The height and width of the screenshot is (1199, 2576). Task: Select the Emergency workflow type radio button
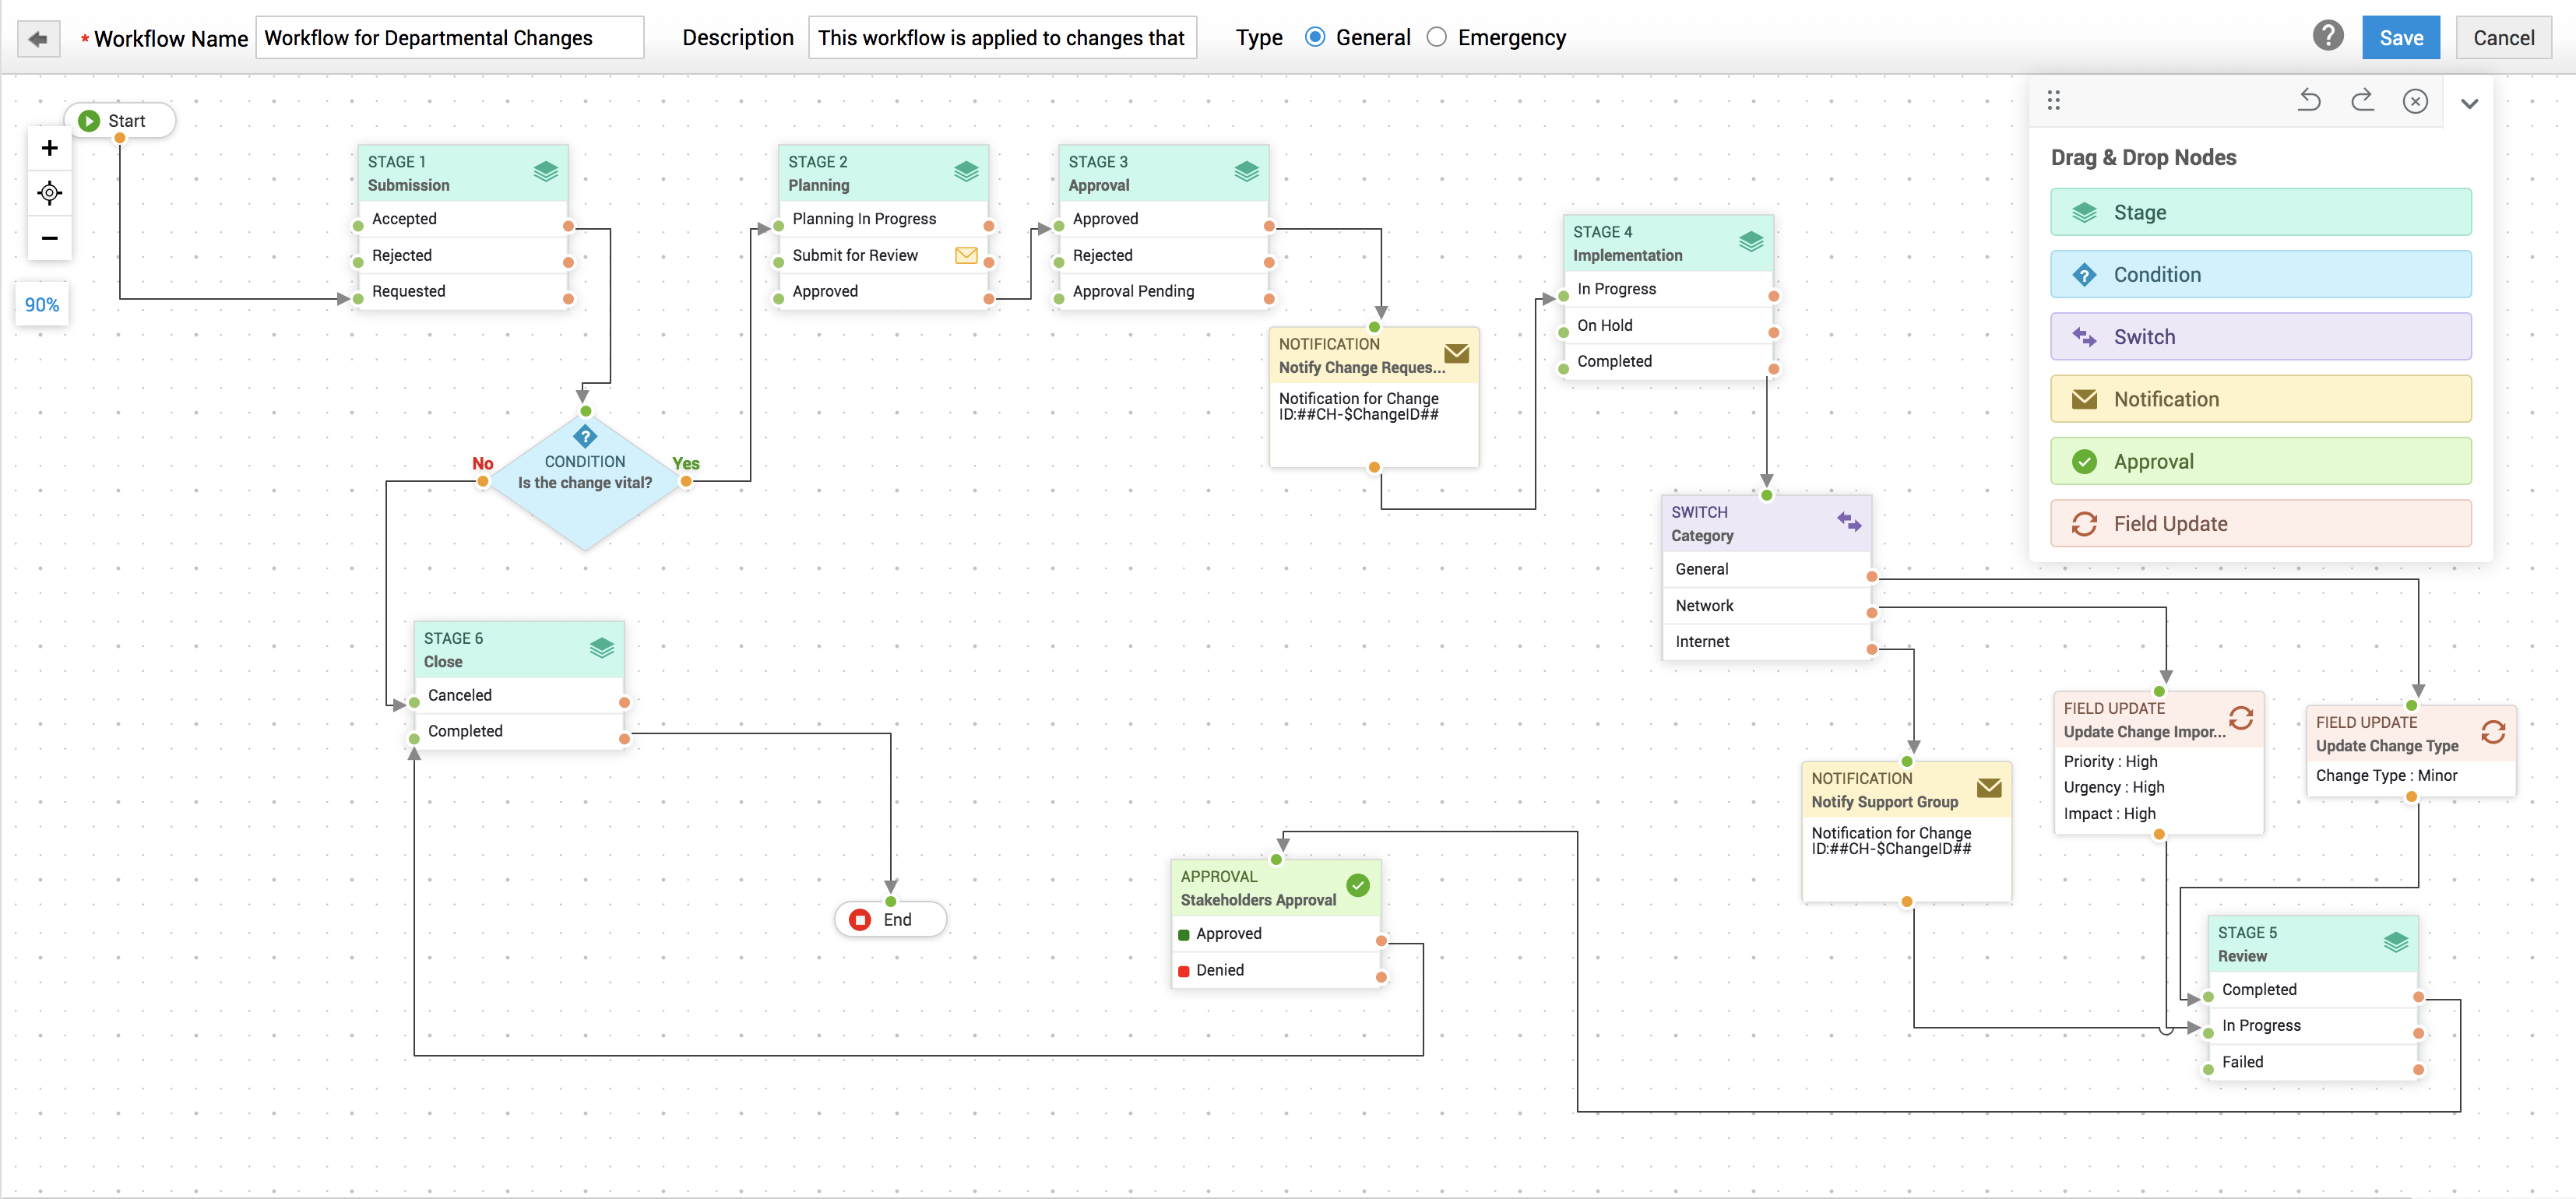click(x=1437, y=36)
